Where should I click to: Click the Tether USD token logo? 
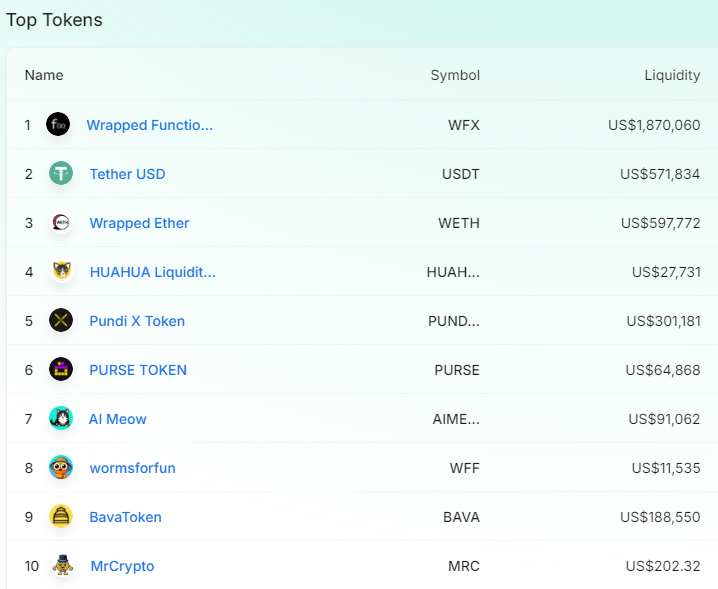click(61, 173)
